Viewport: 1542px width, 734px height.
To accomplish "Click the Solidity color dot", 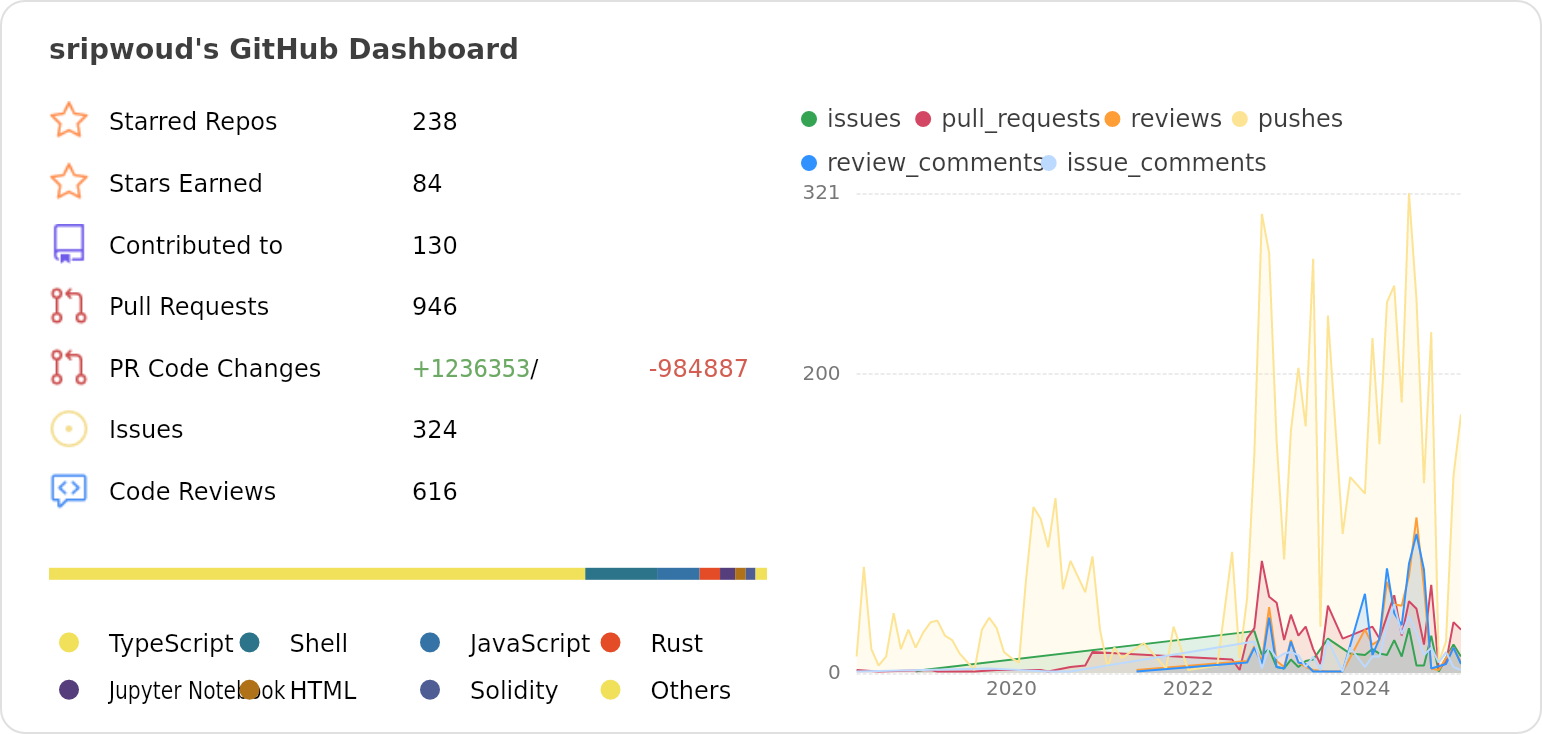I will pos(430,690).
